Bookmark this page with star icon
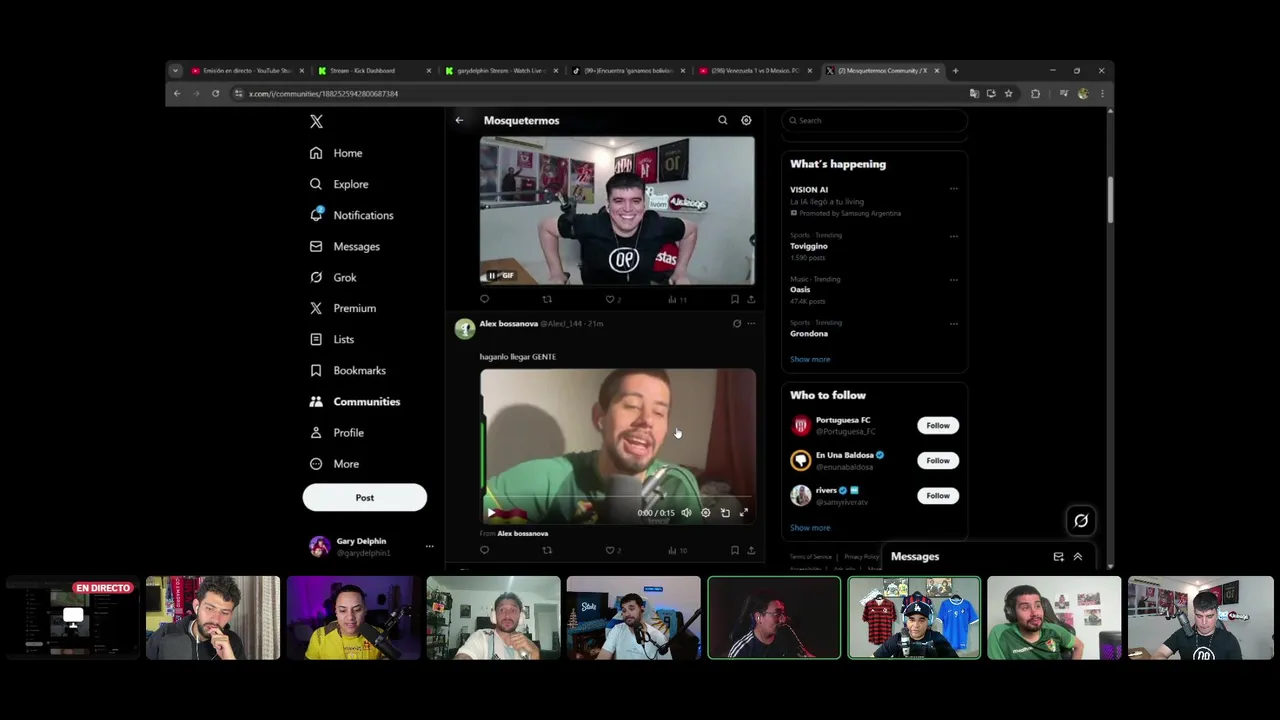The height and width of the screenshot is (720, 1280). (x=1009, y=93)
